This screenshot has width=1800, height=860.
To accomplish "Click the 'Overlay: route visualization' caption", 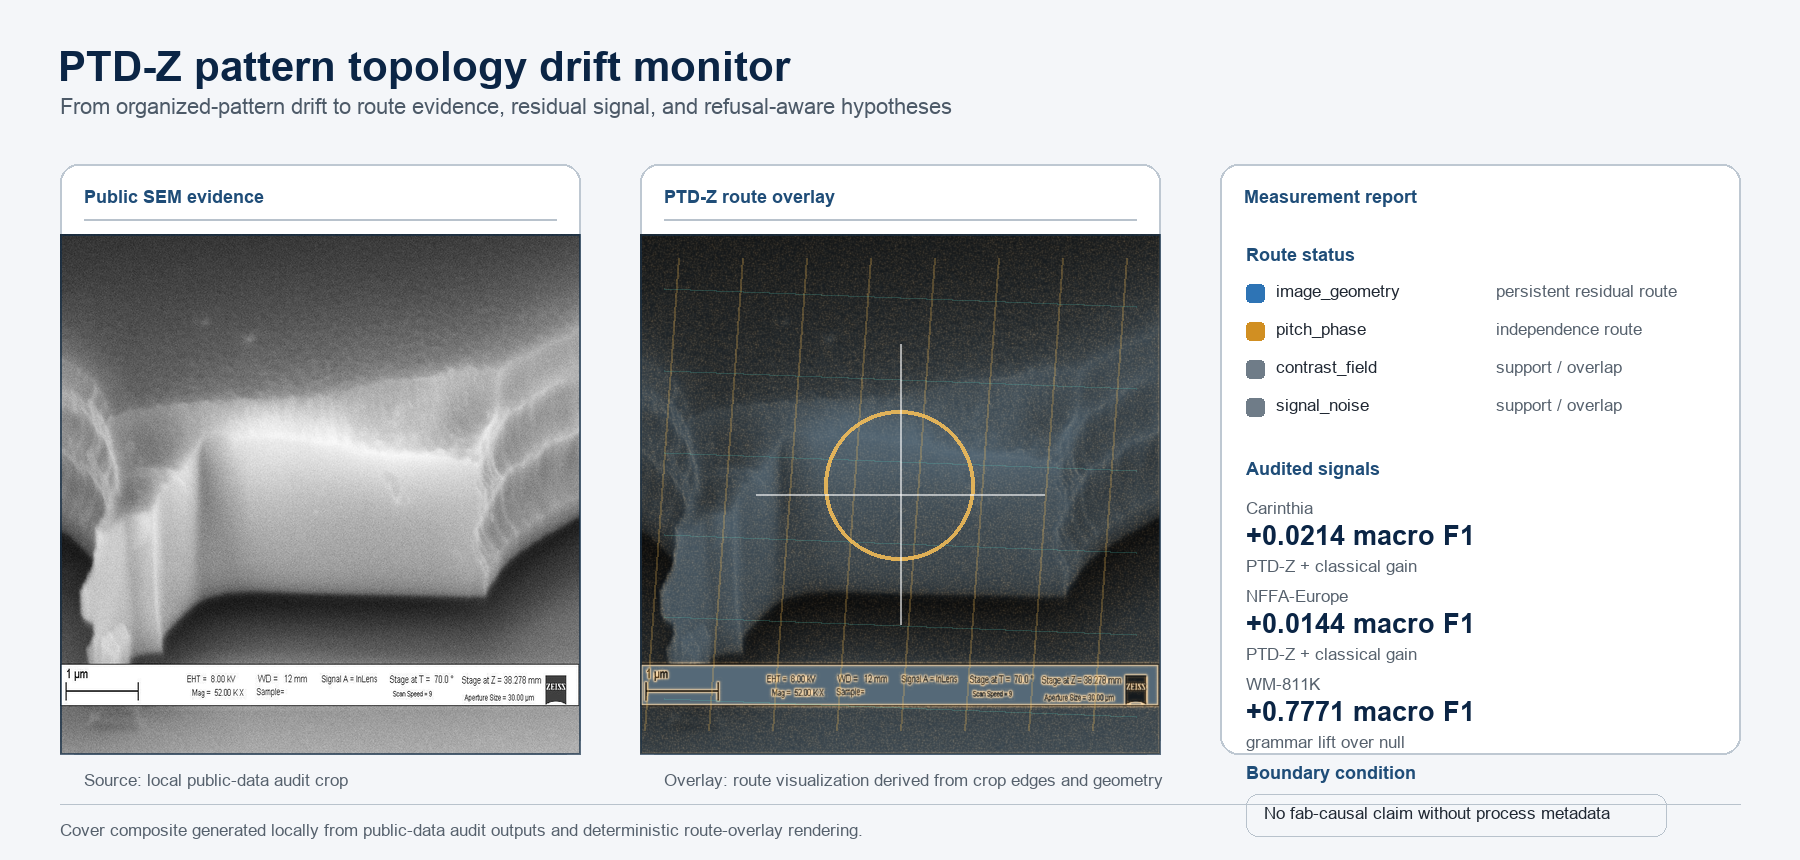I will coord(913,780).
